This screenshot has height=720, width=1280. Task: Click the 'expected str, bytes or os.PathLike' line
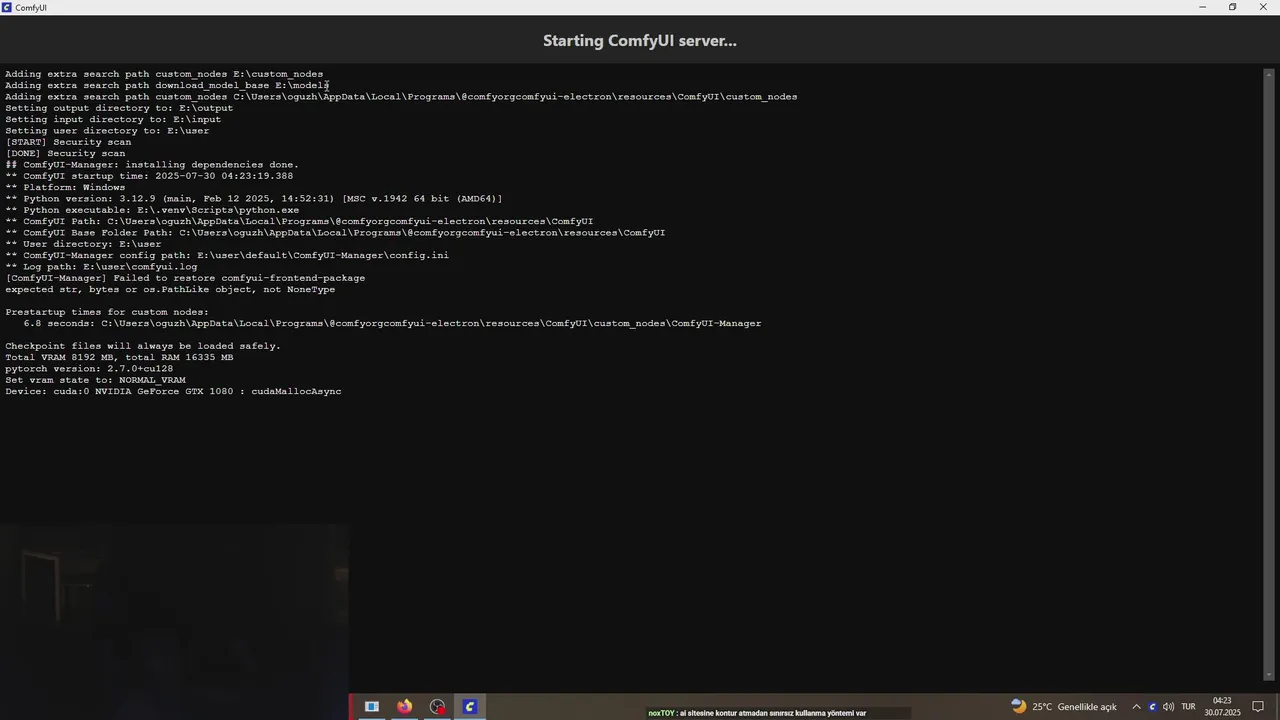pyautogui.click(x=170, y=289)
